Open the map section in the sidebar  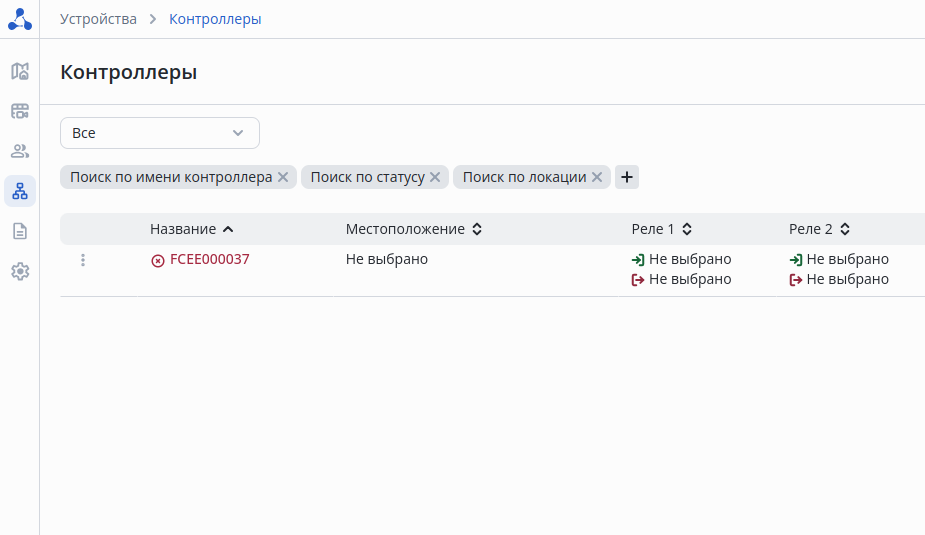click(20, 71)
